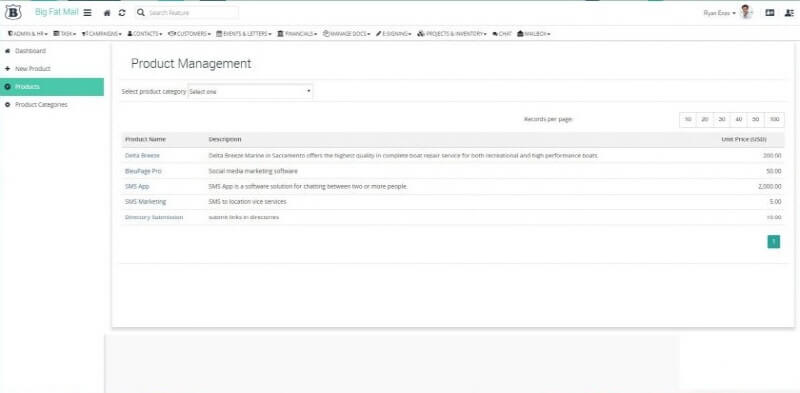Viewport: 800px width, 393px height.
Task: Click the plus icon beside New Product
Action: (x=7, y=68)
